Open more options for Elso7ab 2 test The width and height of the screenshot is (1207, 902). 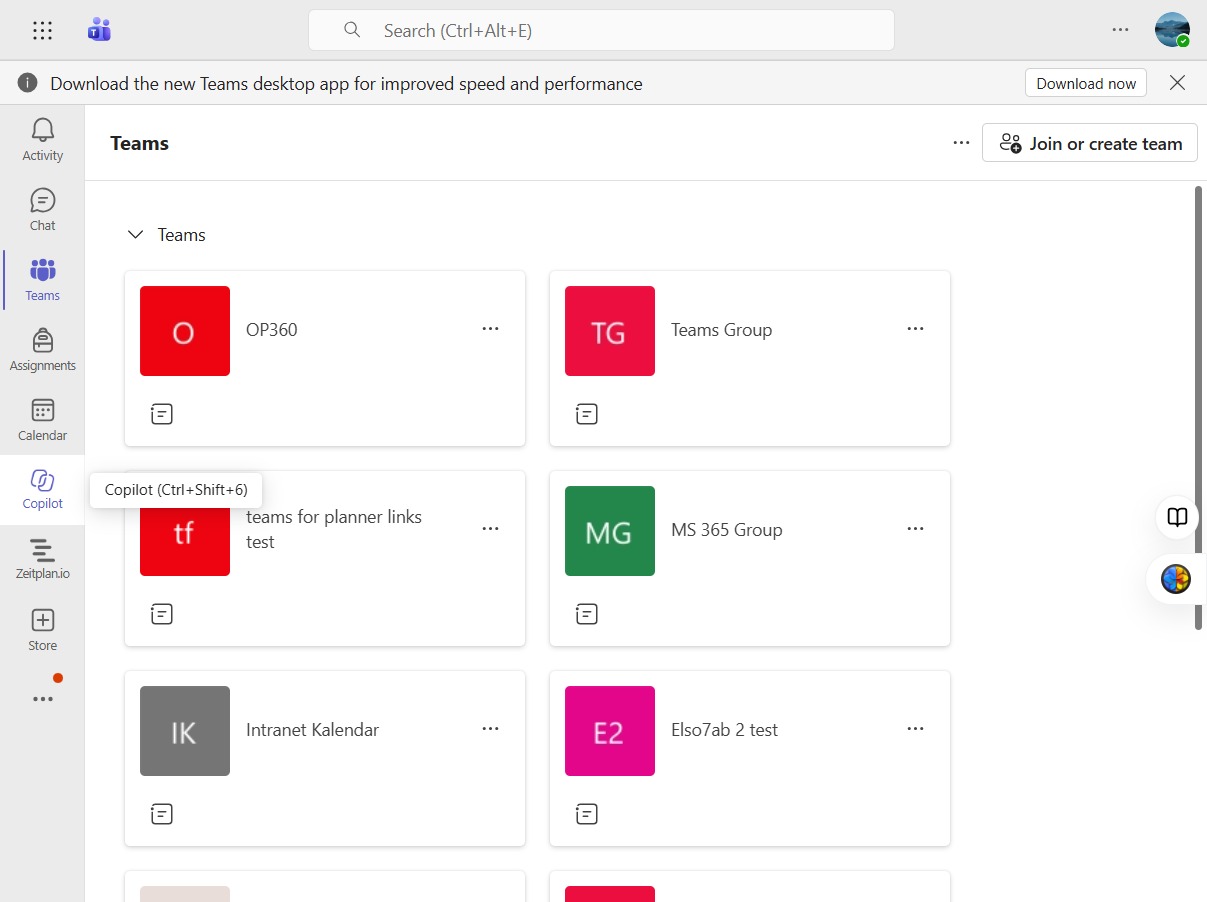point(915,729)
